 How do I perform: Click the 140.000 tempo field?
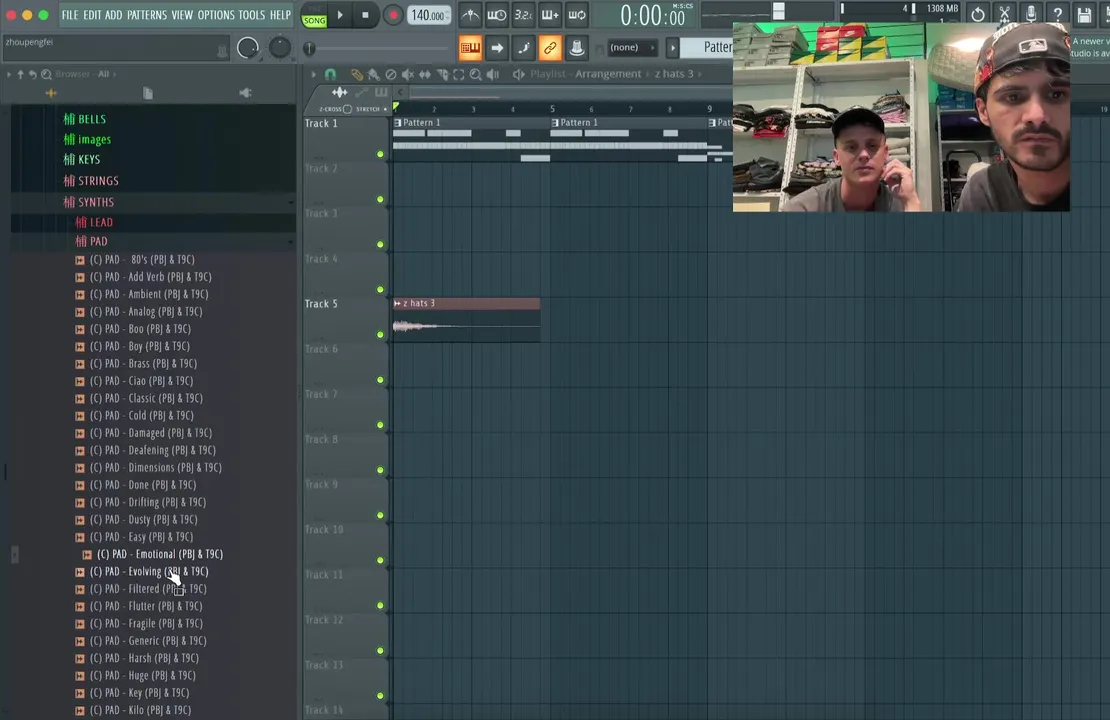coord(429,15)
